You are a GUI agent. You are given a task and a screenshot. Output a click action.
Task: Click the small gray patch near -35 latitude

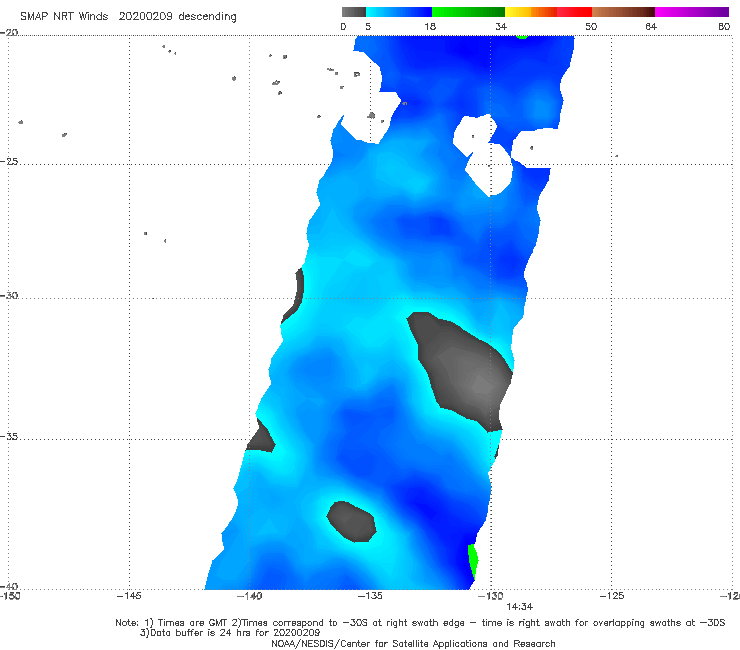coord(261,437)
